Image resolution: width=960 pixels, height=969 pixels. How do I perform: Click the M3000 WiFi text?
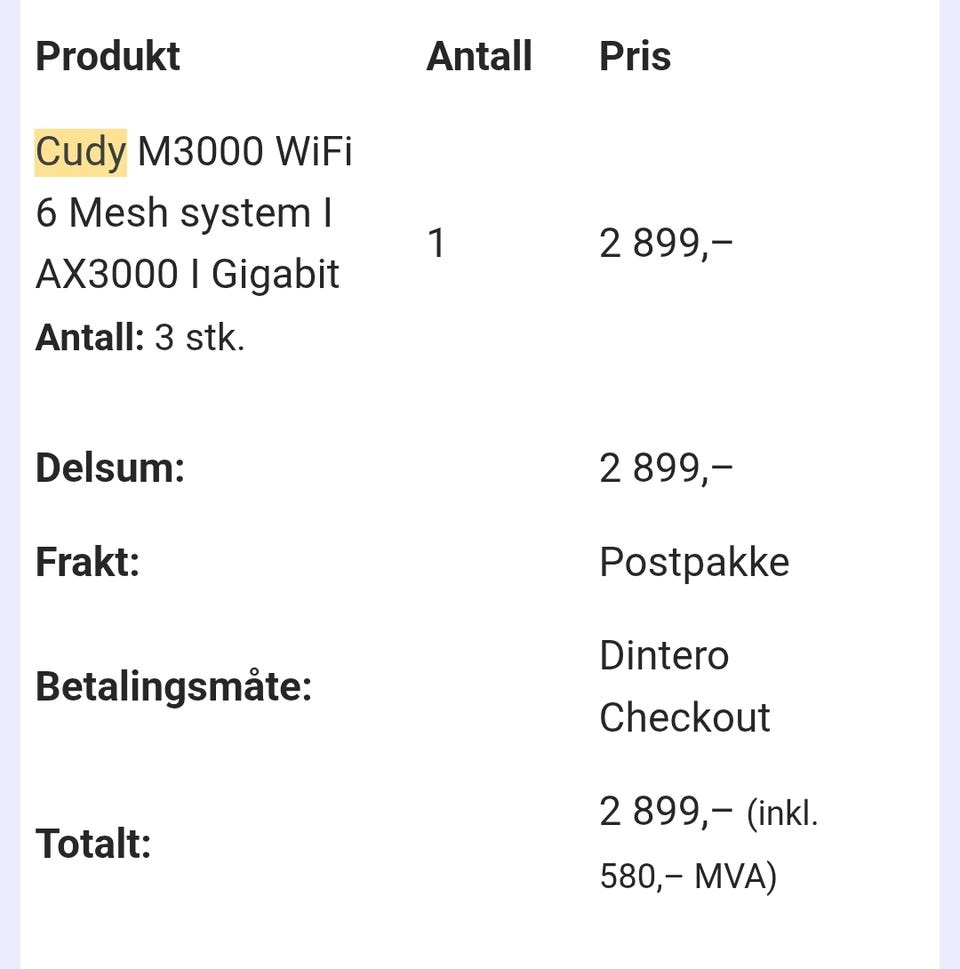(x=245, y=152)
